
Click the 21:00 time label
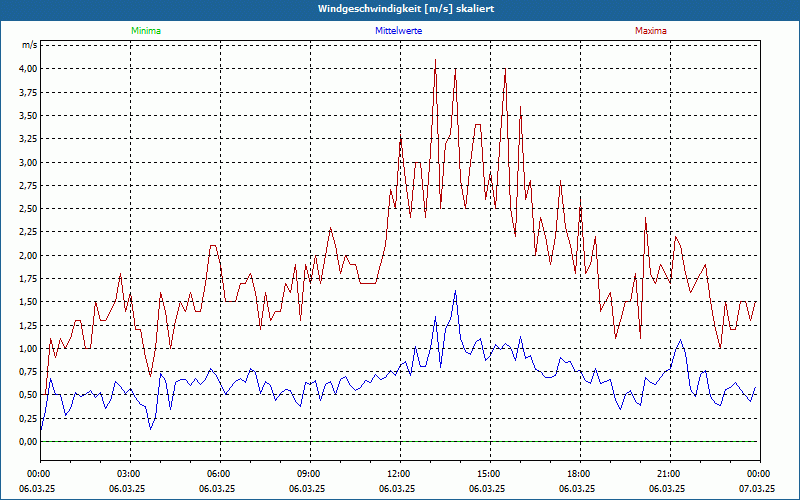coord(670,474)
